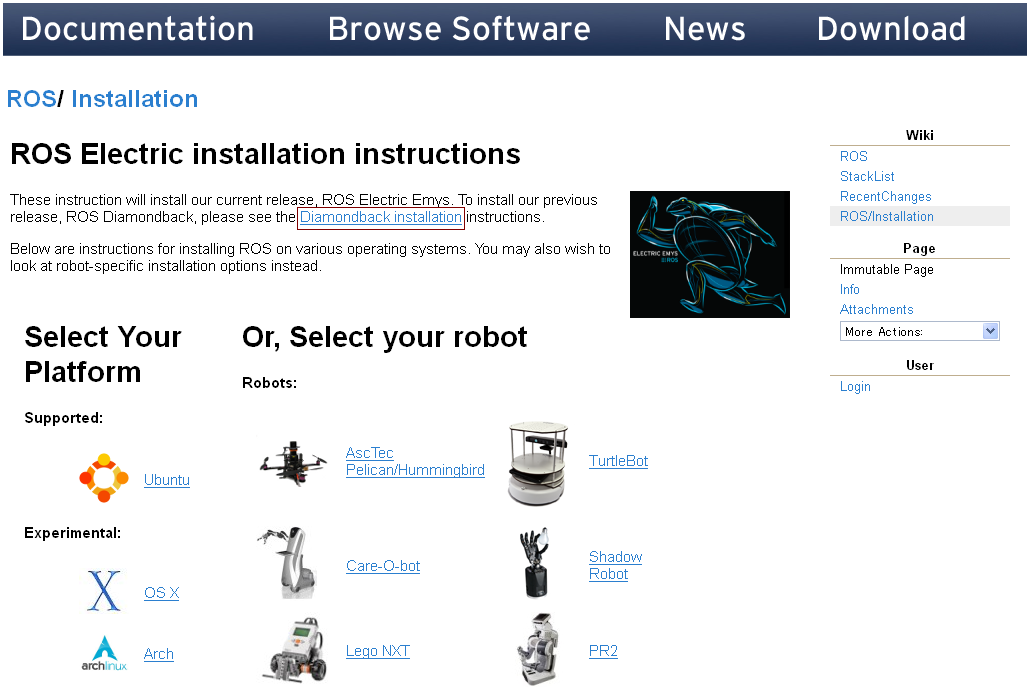Click the ROS breadcrumb link
The height and width of the screenshot is (691, 1031).
click(x=31, y=99)
